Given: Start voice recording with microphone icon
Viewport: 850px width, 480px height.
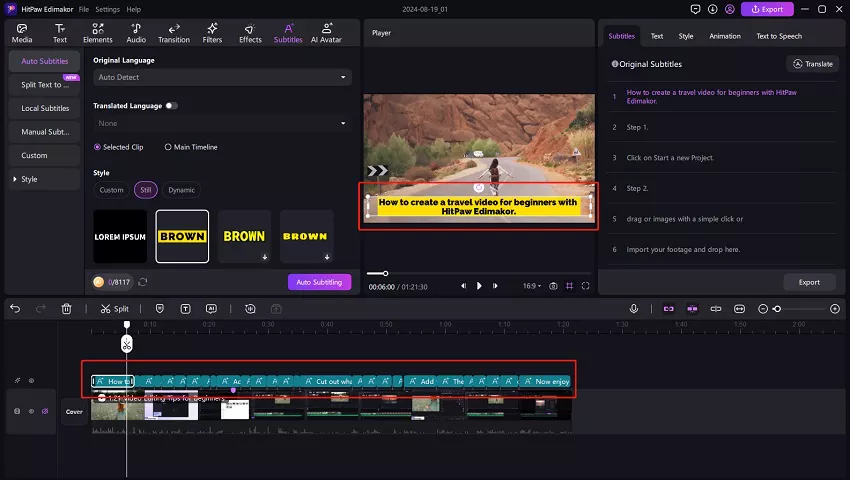Looking at the screenshot, I should pyautogui.click(x=634, y=309).
